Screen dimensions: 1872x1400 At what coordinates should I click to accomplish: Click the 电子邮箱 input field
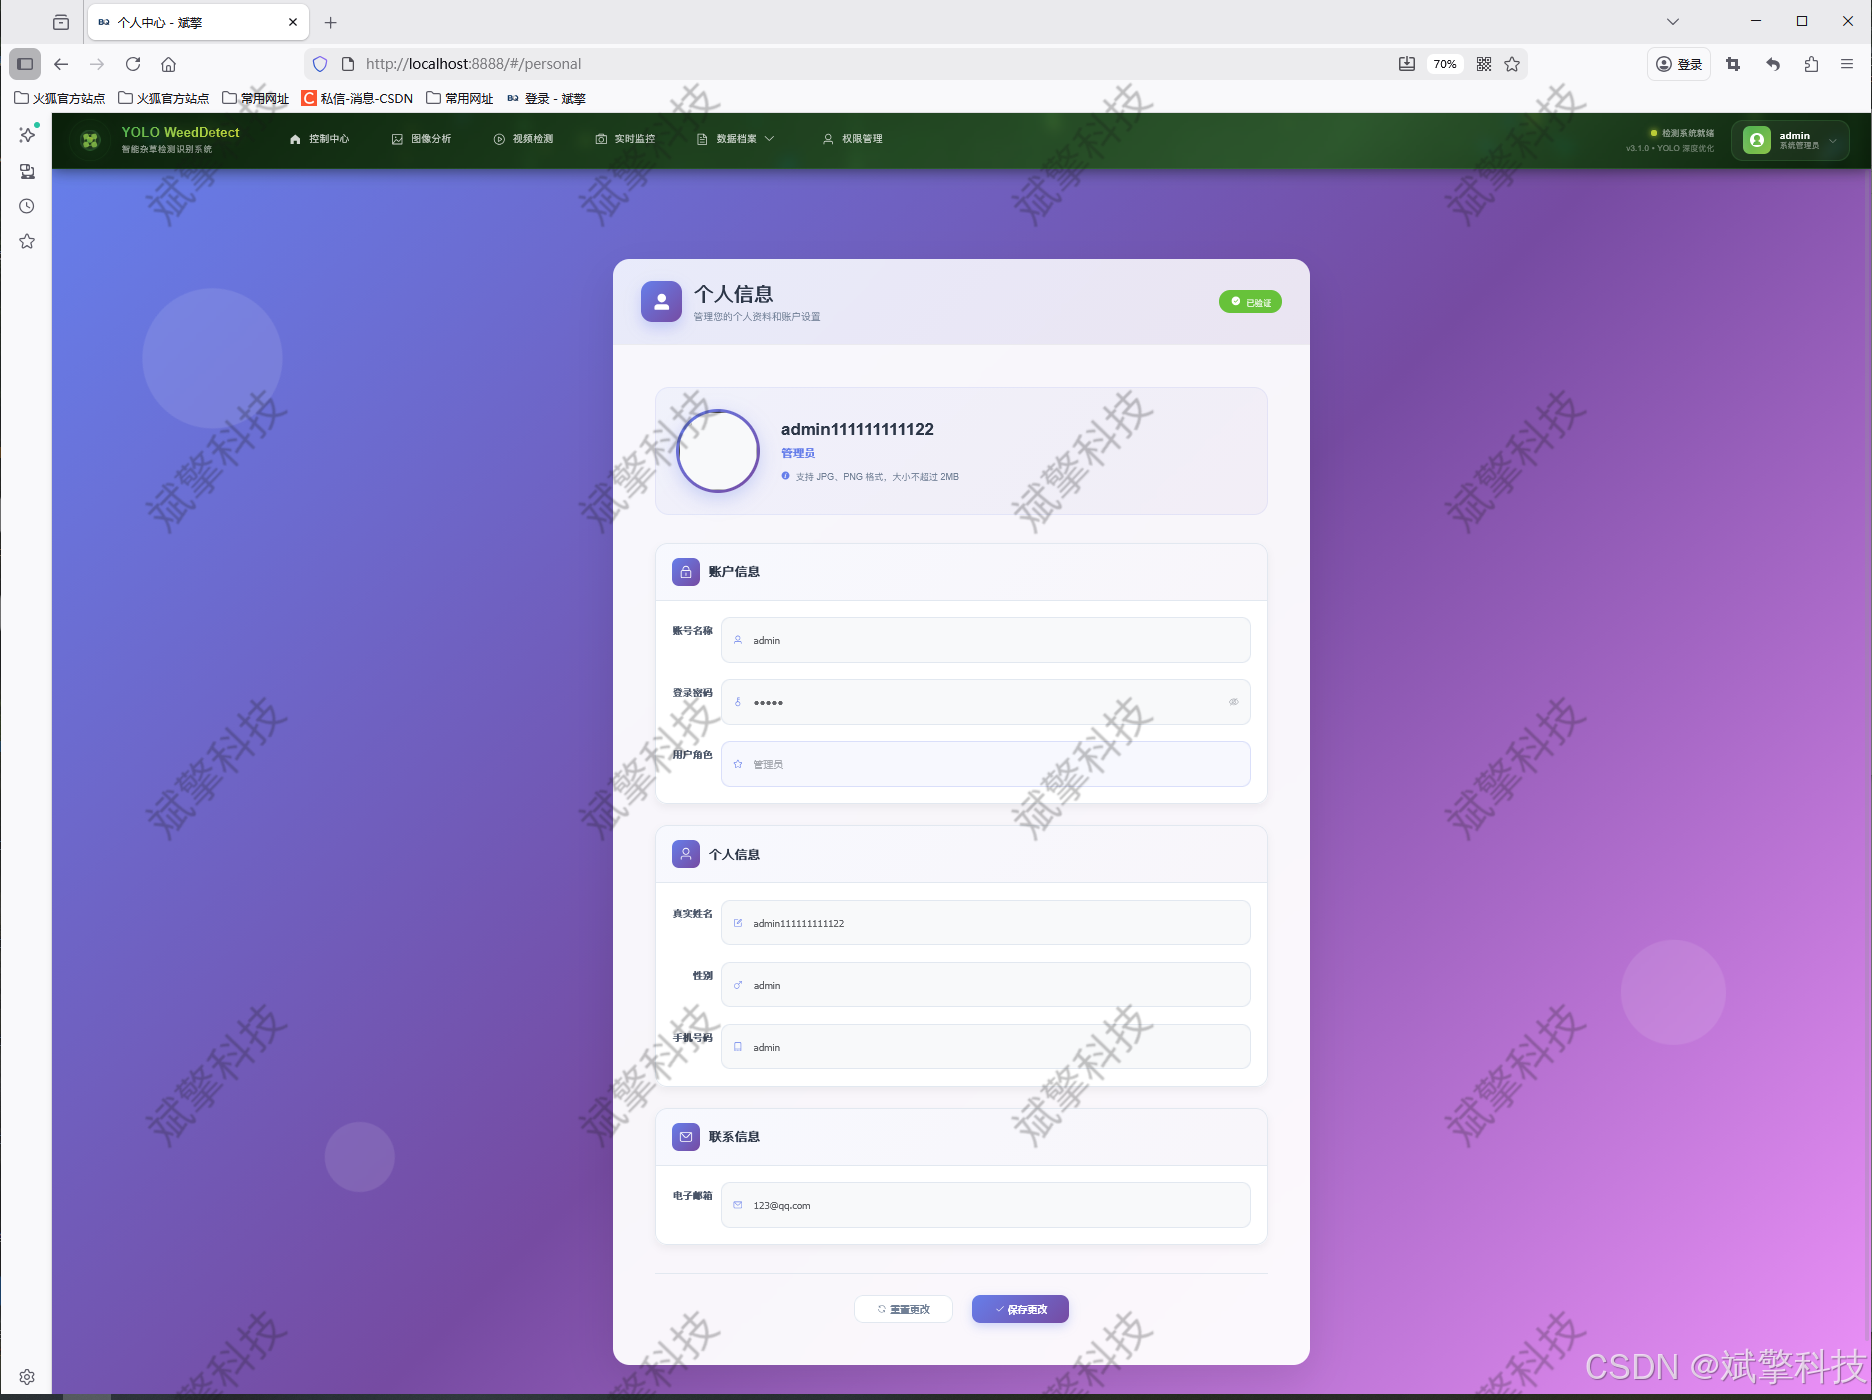click(985, 1205)
